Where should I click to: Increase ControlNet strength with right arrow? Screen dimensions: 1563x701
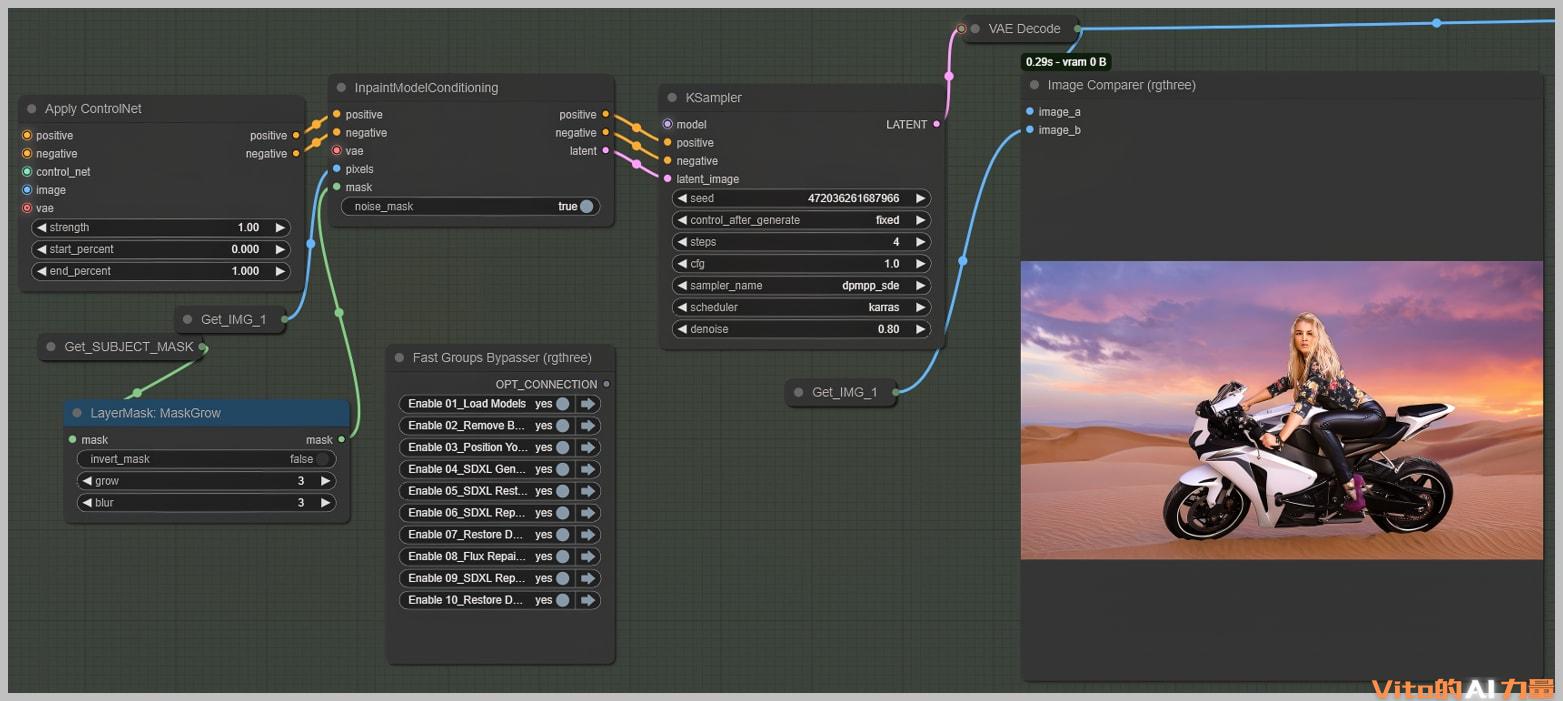pos(280,228)
